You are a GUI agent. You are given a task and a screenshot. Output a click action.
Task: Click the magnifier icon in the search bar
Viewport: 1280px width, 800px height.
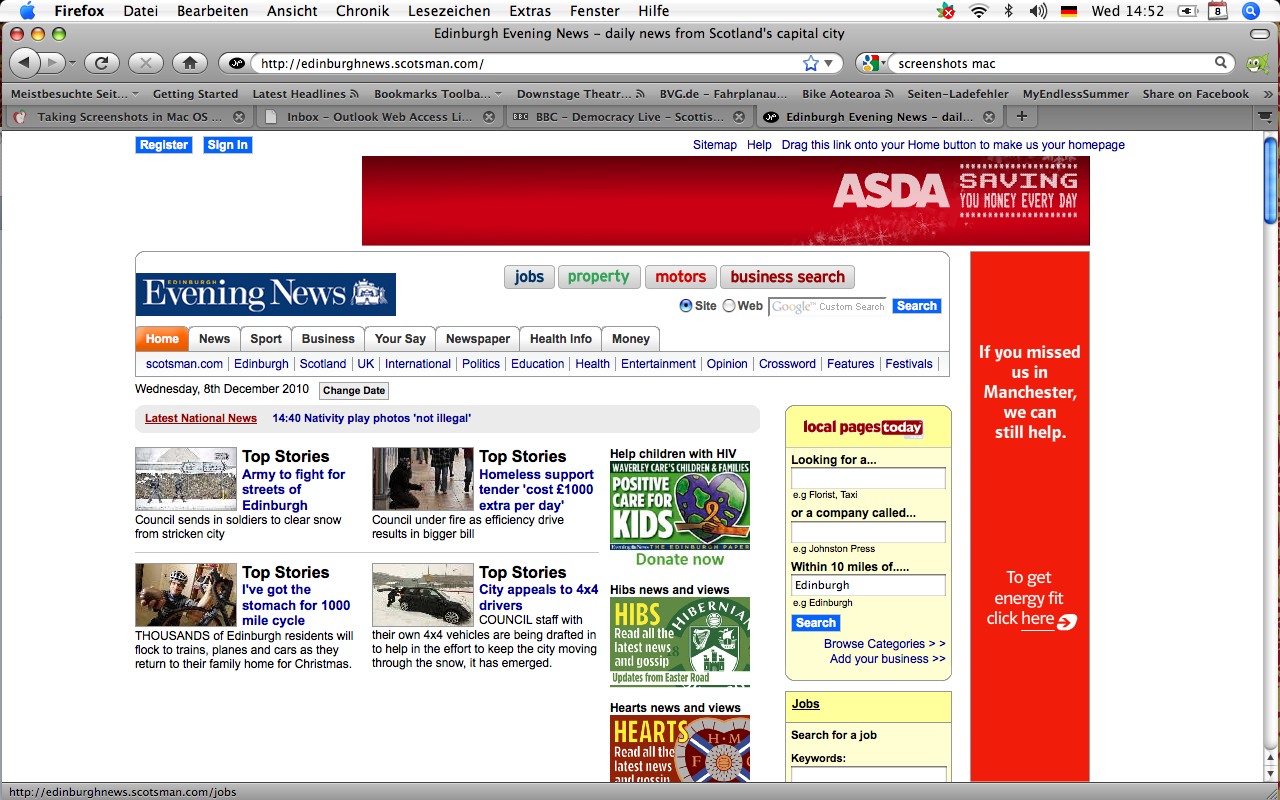coord(1221,63)
